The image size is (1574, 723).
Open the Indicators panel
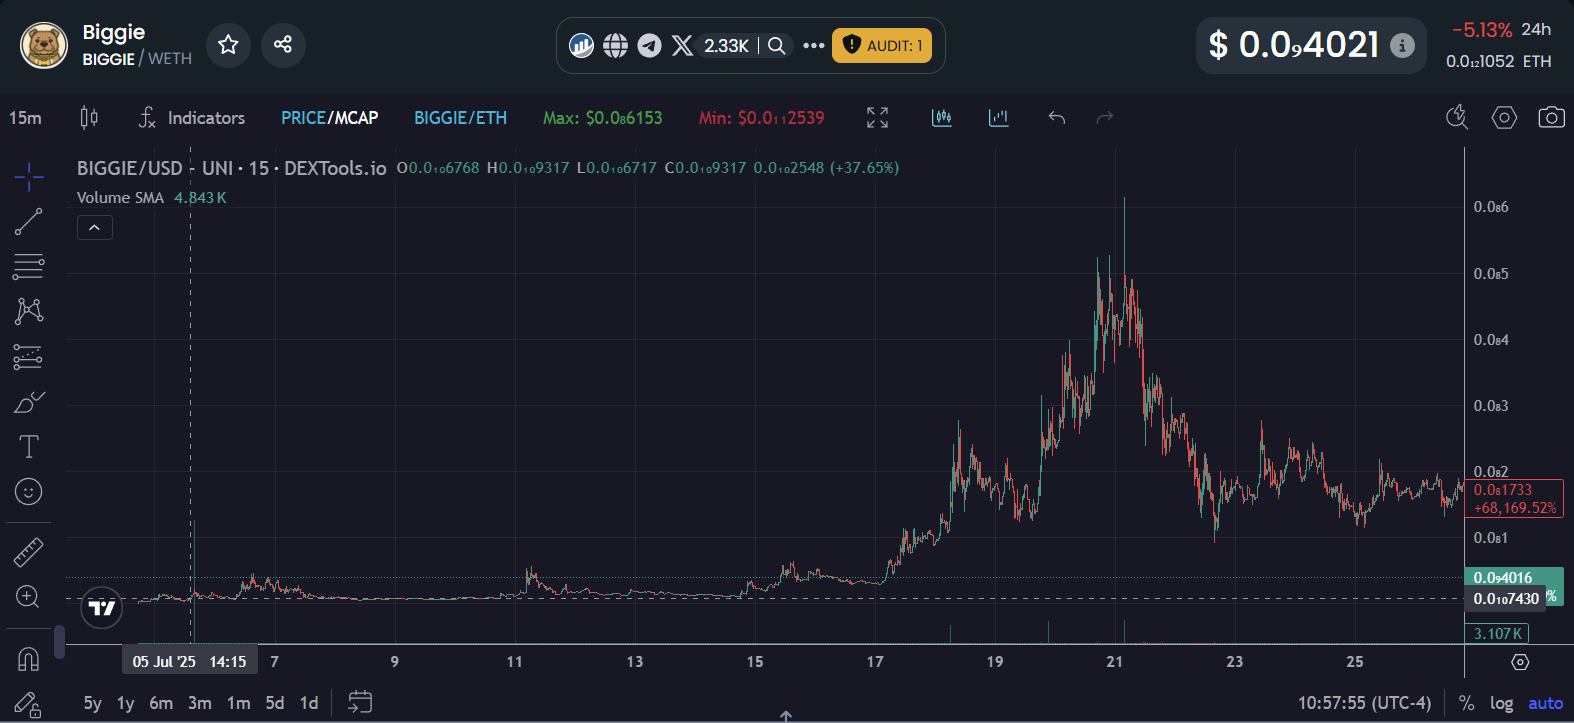point(191,118)
